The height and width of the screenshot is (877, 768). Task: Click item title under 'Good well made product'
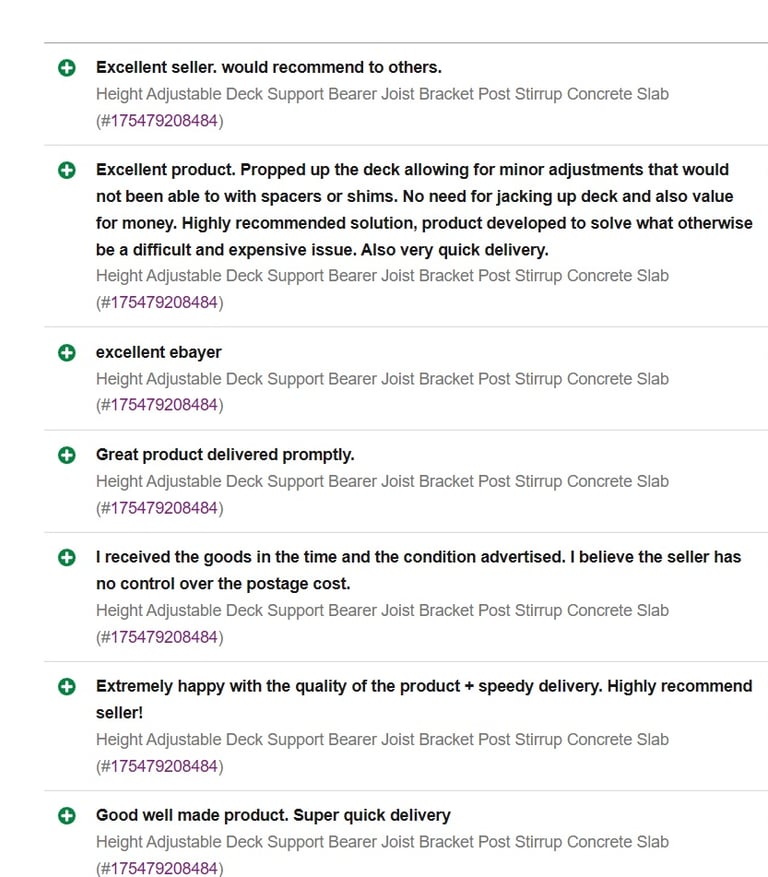[382, 842]
